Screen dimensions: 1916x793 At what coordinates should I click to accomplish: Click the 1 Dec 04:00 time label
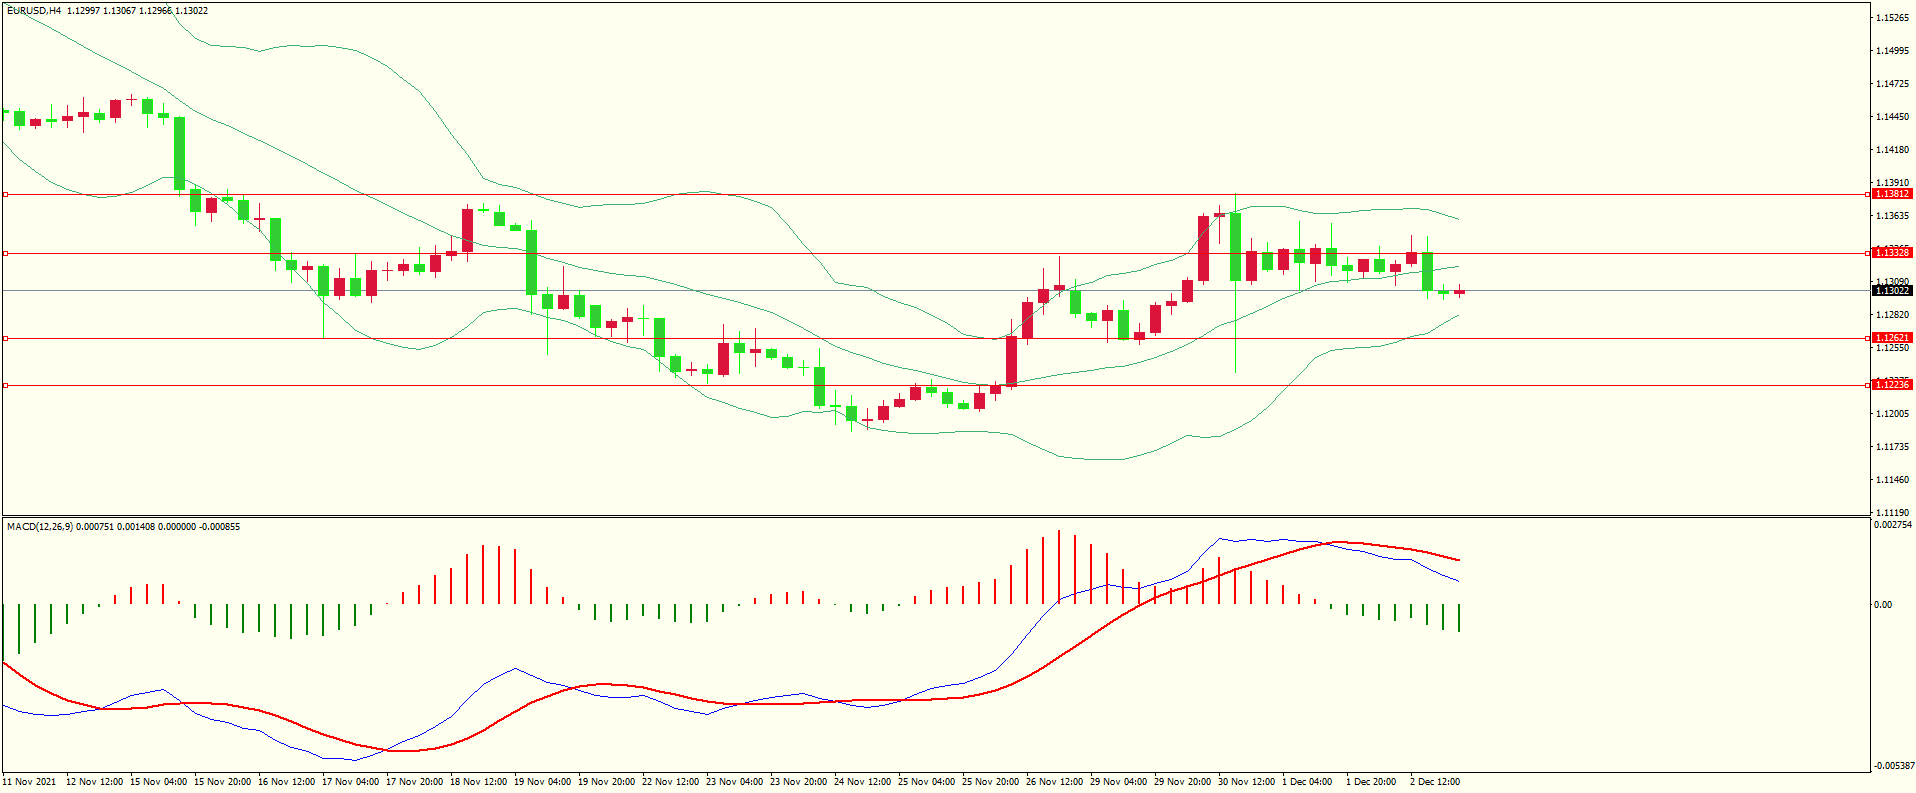[x=1307, y=782]
